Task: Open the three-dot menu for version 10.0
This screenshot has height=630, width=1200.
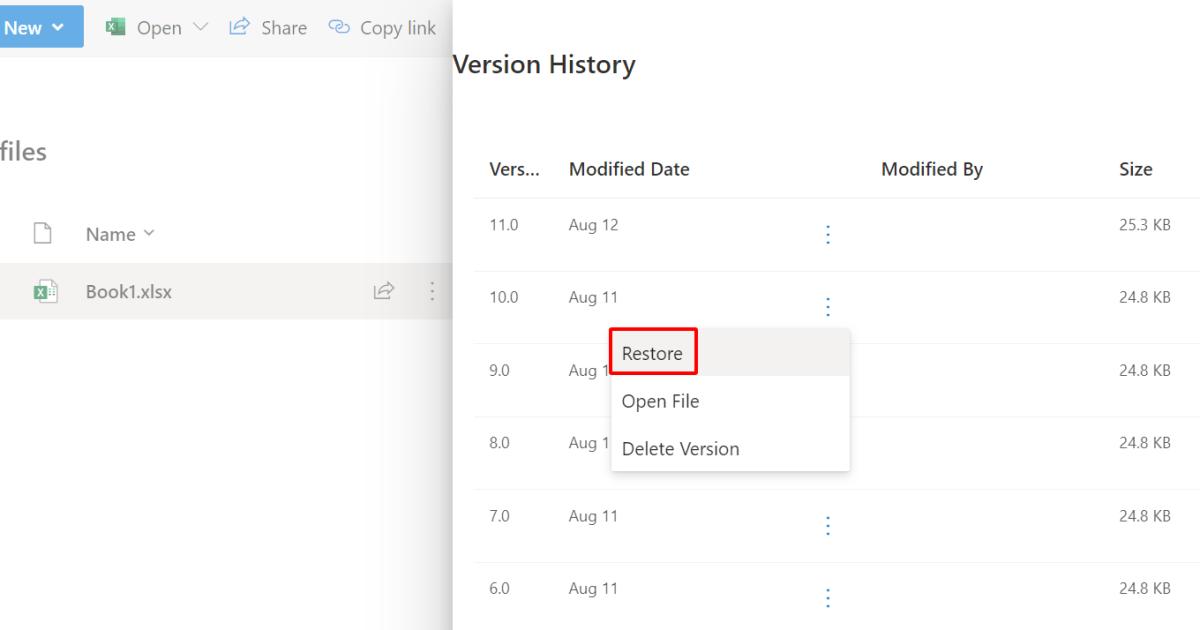Action: 827,307
